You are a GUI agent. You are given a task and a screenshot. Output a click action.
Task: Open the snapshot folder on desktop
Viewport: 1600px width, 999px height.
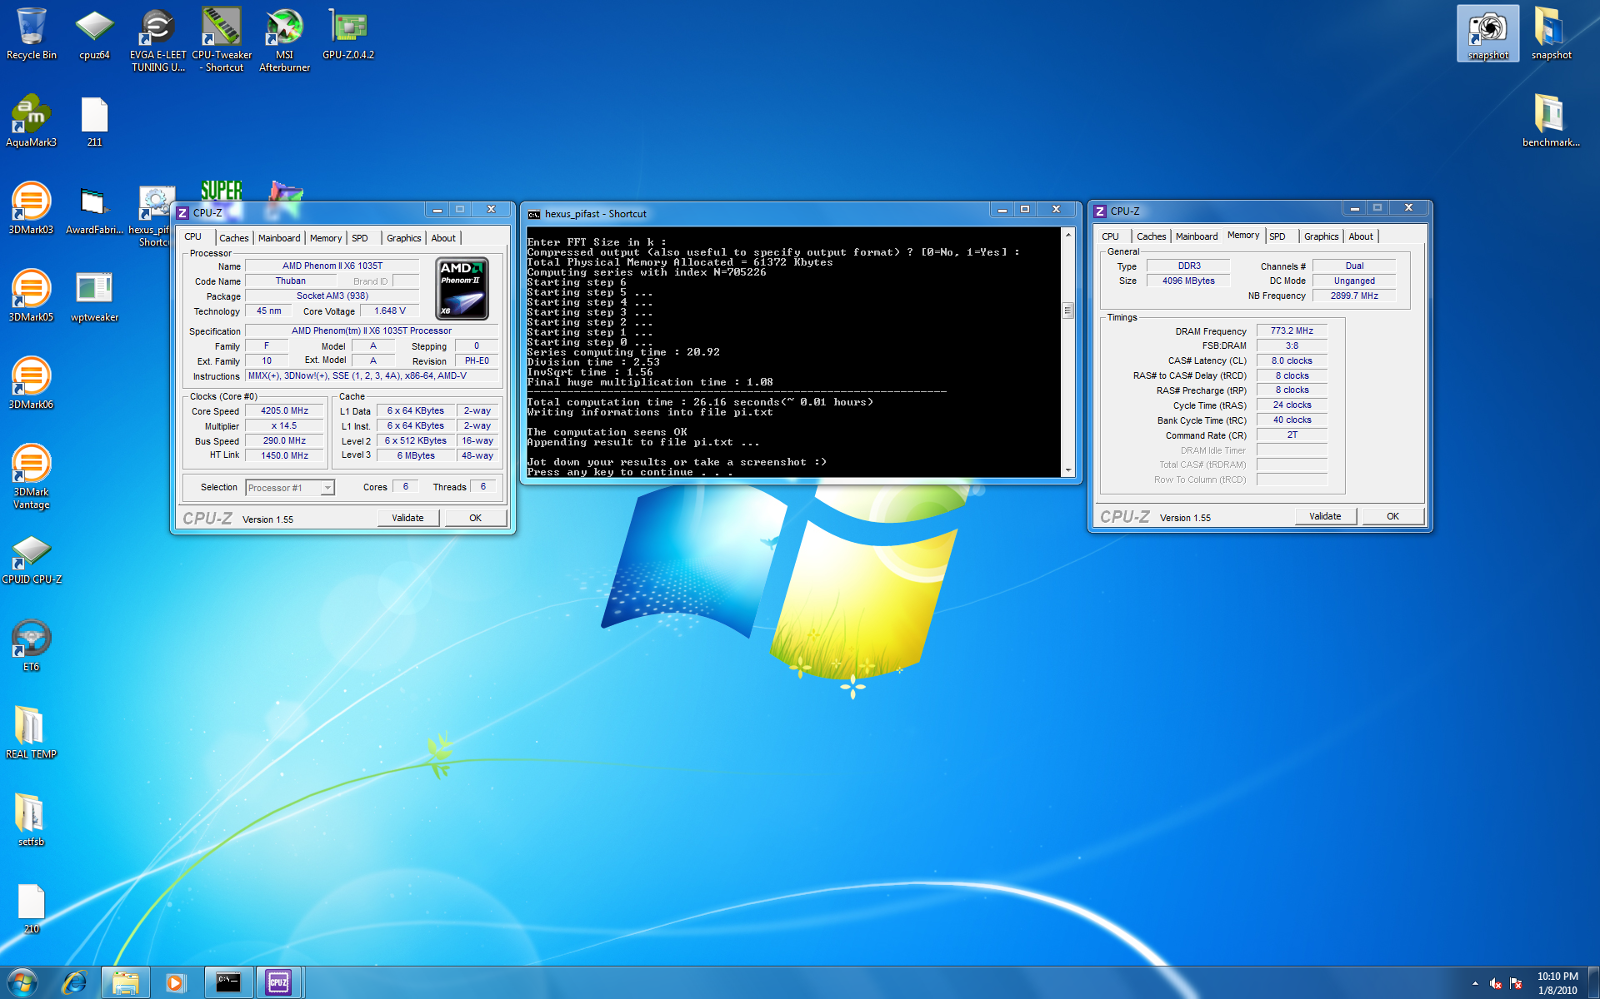[x=1551, y=34]
